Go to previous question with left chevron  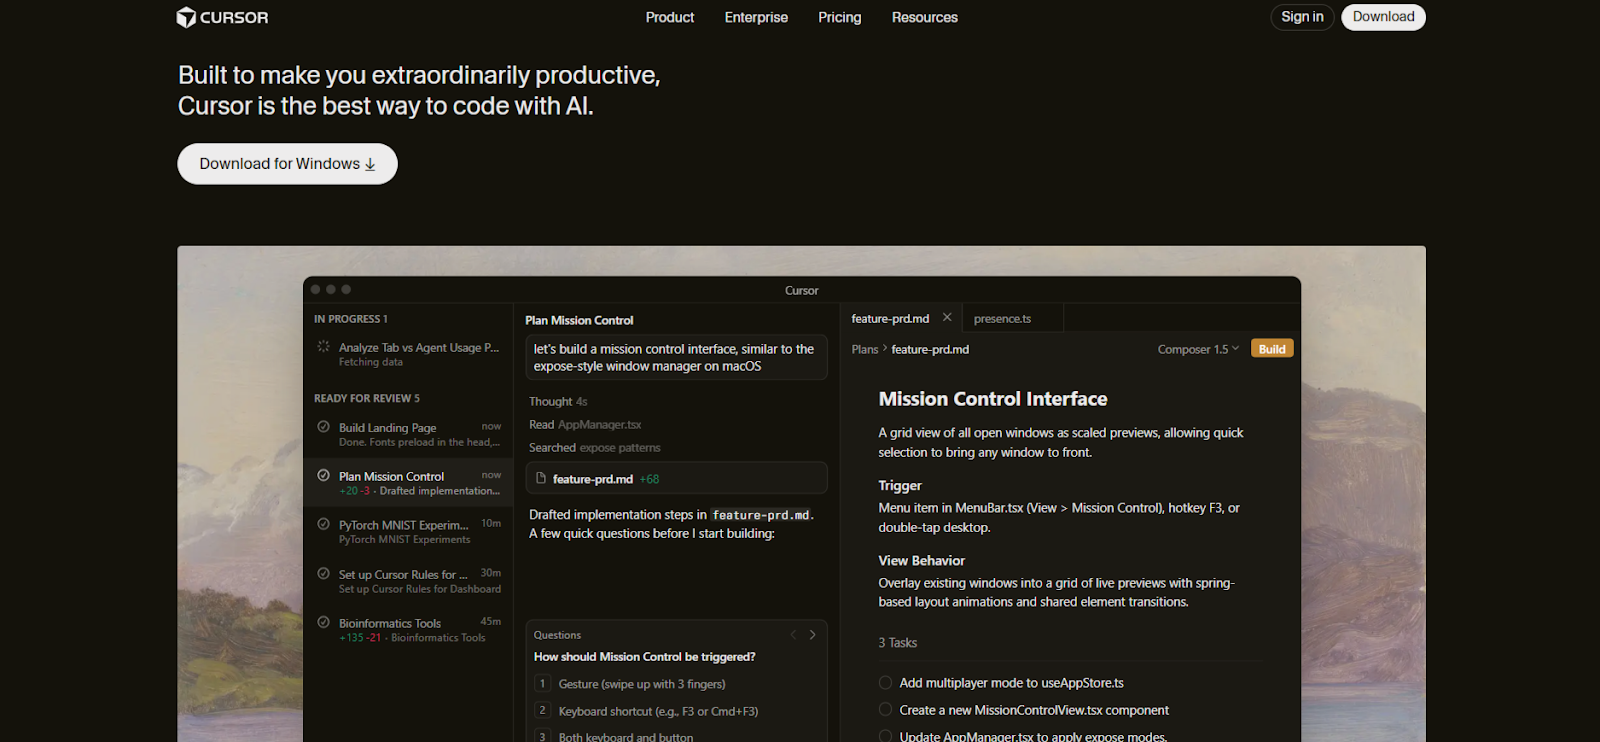point(793,635)
